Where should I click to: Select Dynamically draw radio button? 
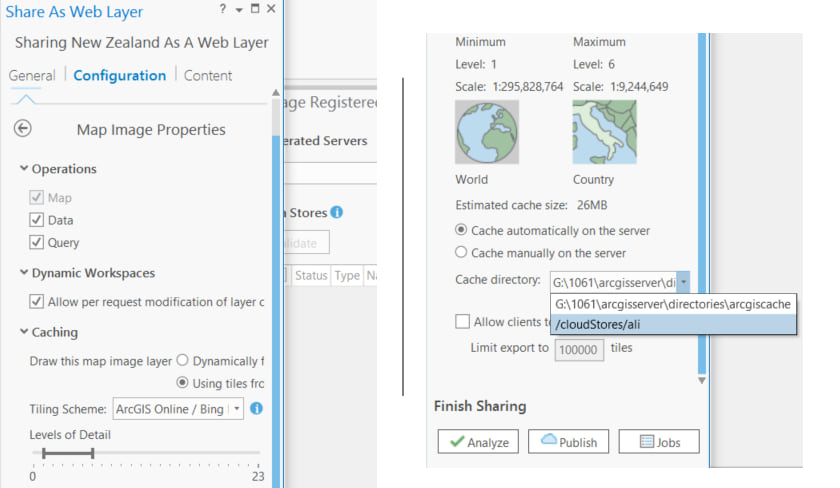pos(182,360)
